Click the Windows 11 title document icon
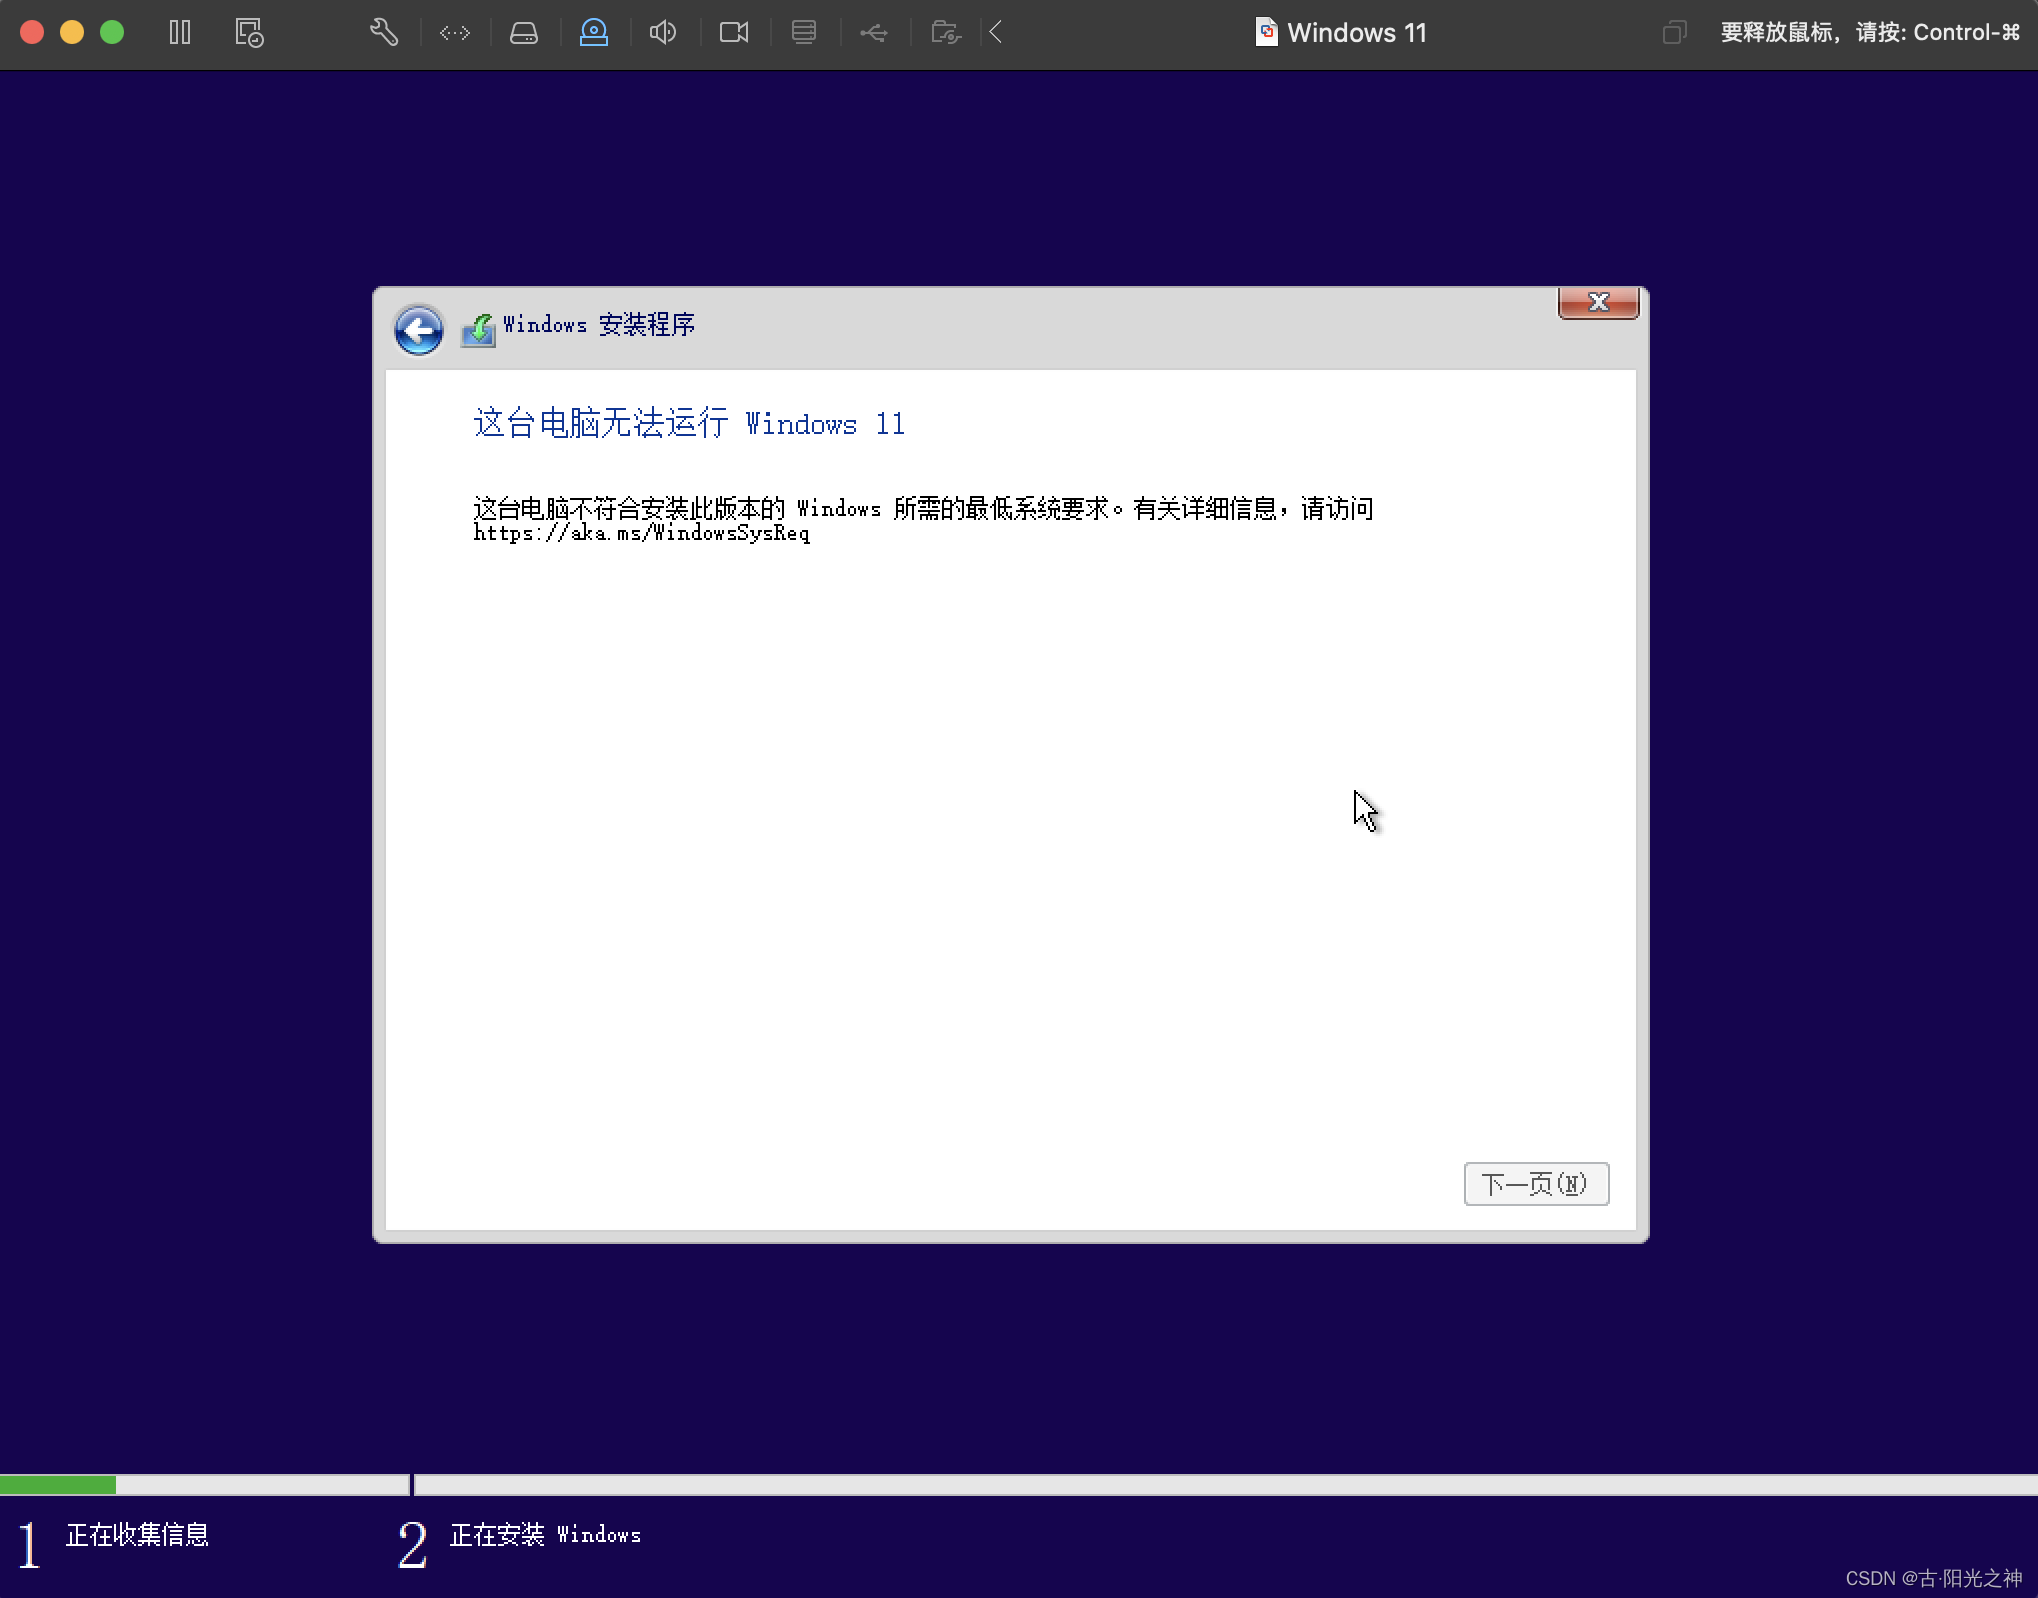The height and width of the screenshot is (1598, 2038). click(x=1266, y=32)
